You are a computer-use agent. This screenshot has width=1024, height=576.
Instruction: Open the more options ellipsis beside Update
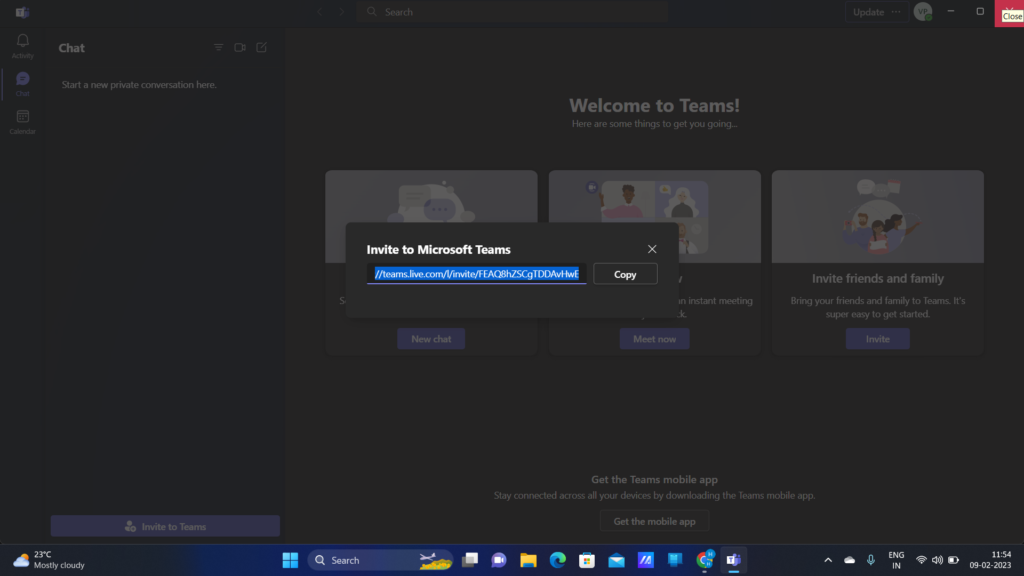896,12
